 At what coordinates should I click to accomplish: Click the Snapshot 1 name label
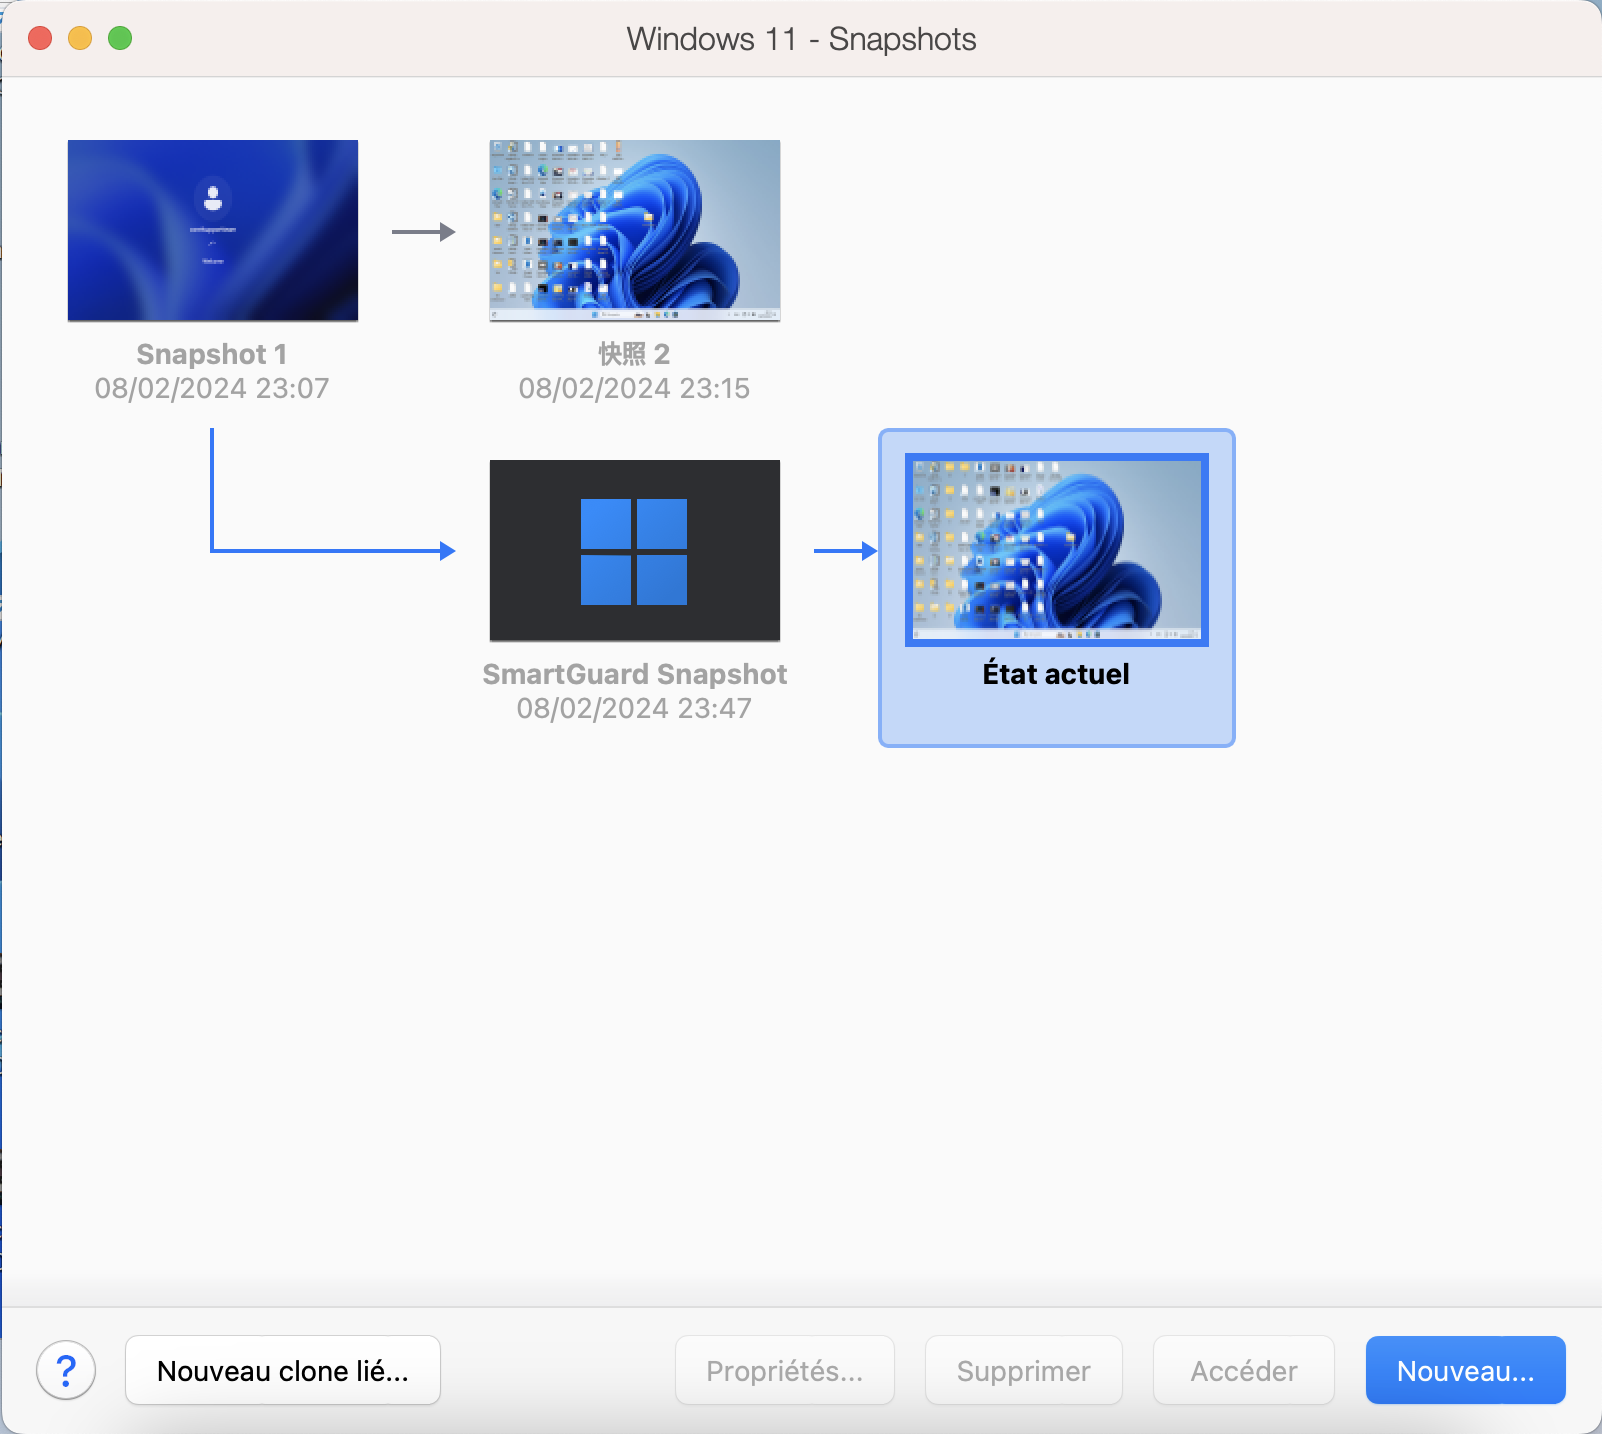click(212, 354)
